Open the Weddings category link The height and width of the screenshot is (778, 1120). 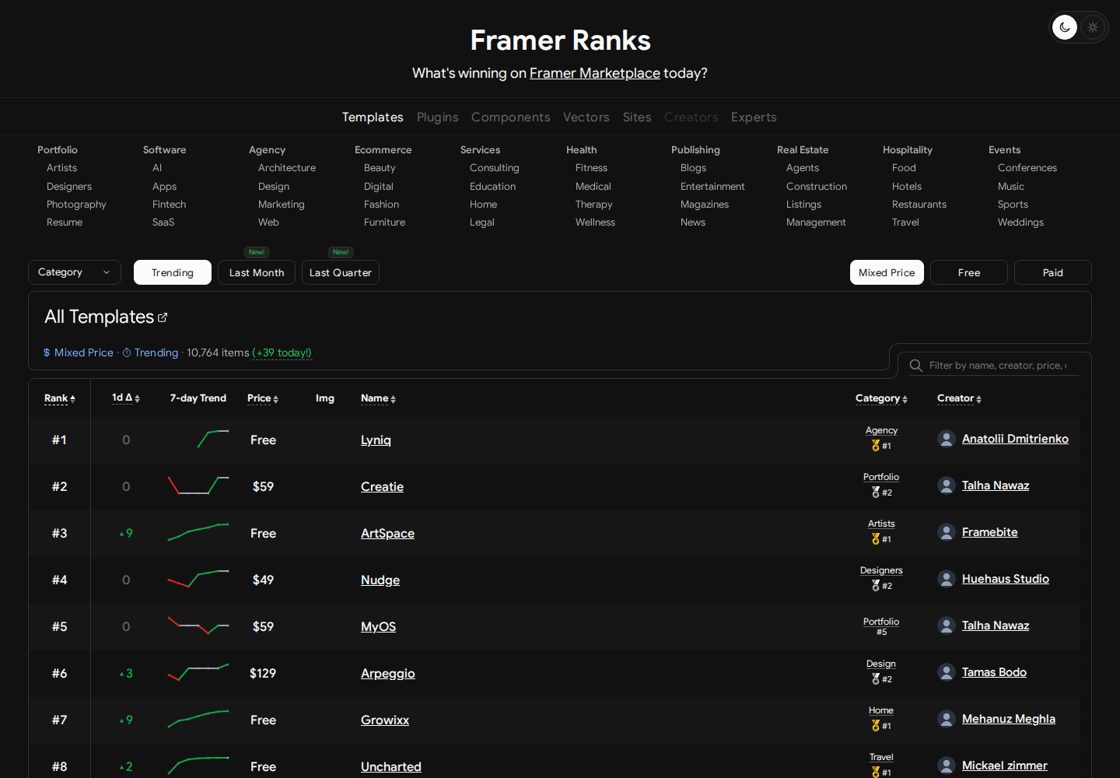[x=1020, y=222]
